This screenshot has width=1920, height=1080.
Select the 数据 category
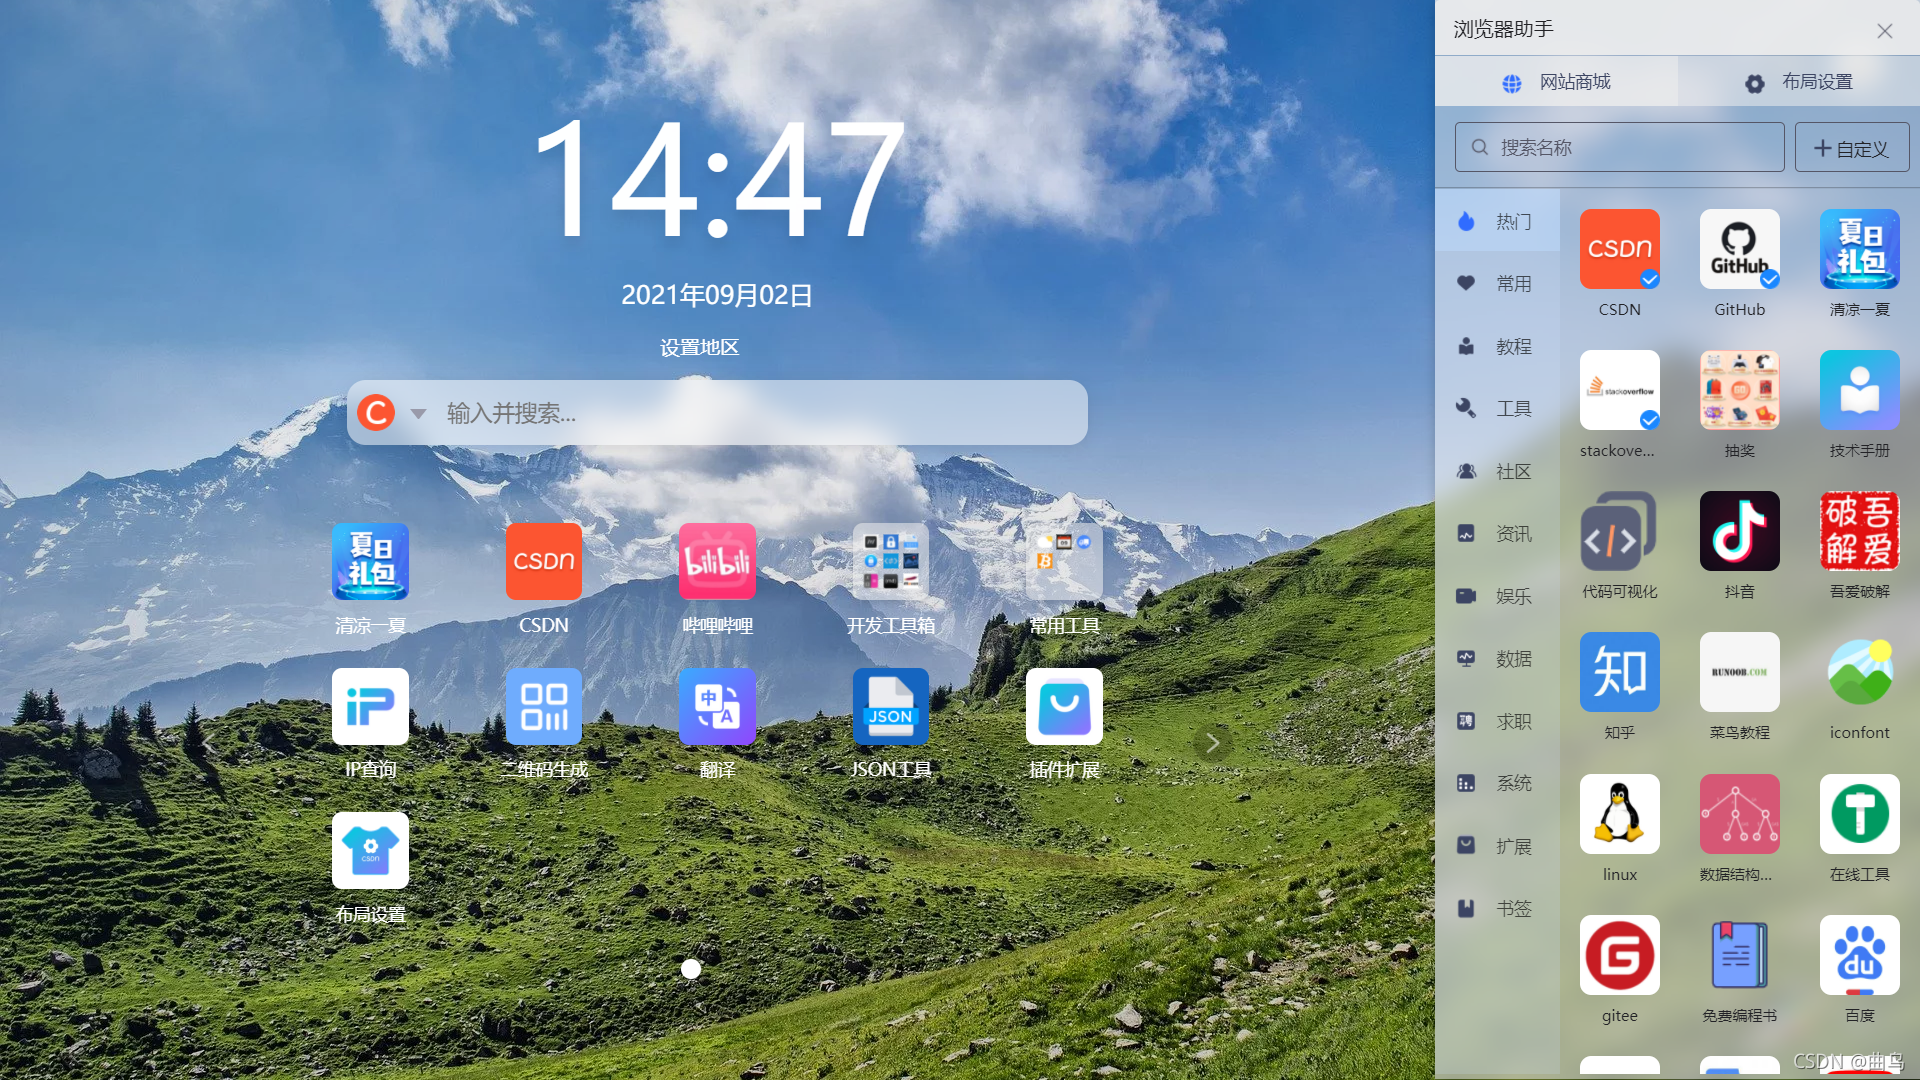1497,658
